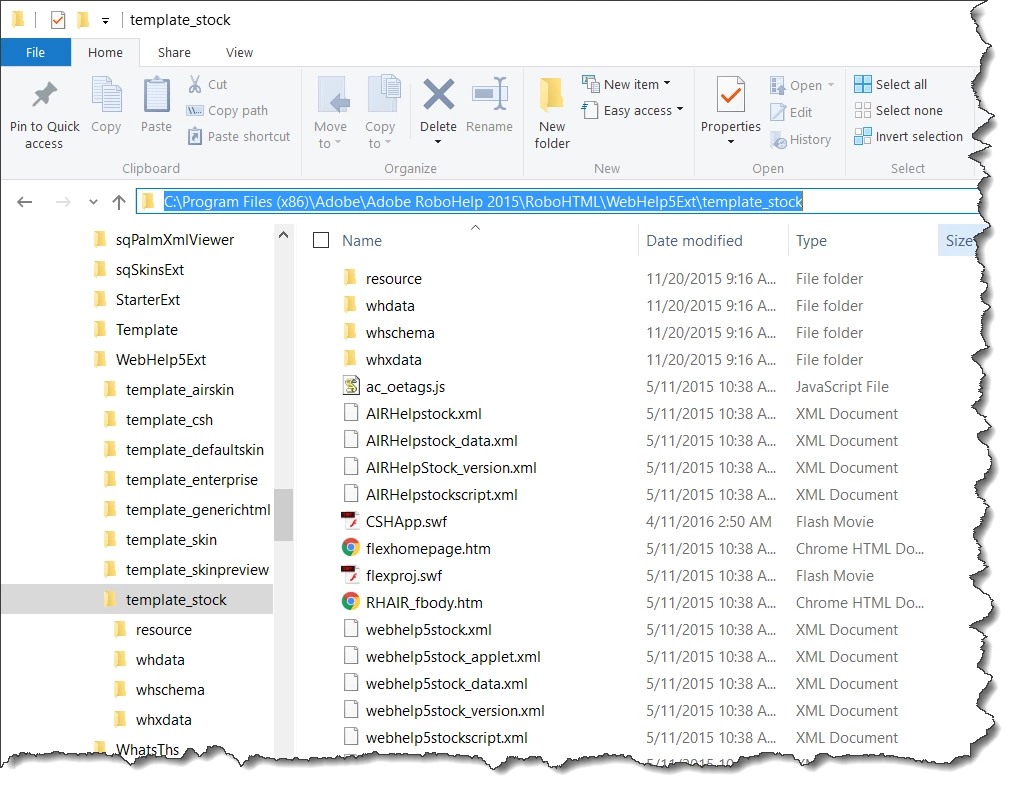Select AIRHelpstock_data.xml file
This screenshot has width=1016, height=792.
click(441, 441)
